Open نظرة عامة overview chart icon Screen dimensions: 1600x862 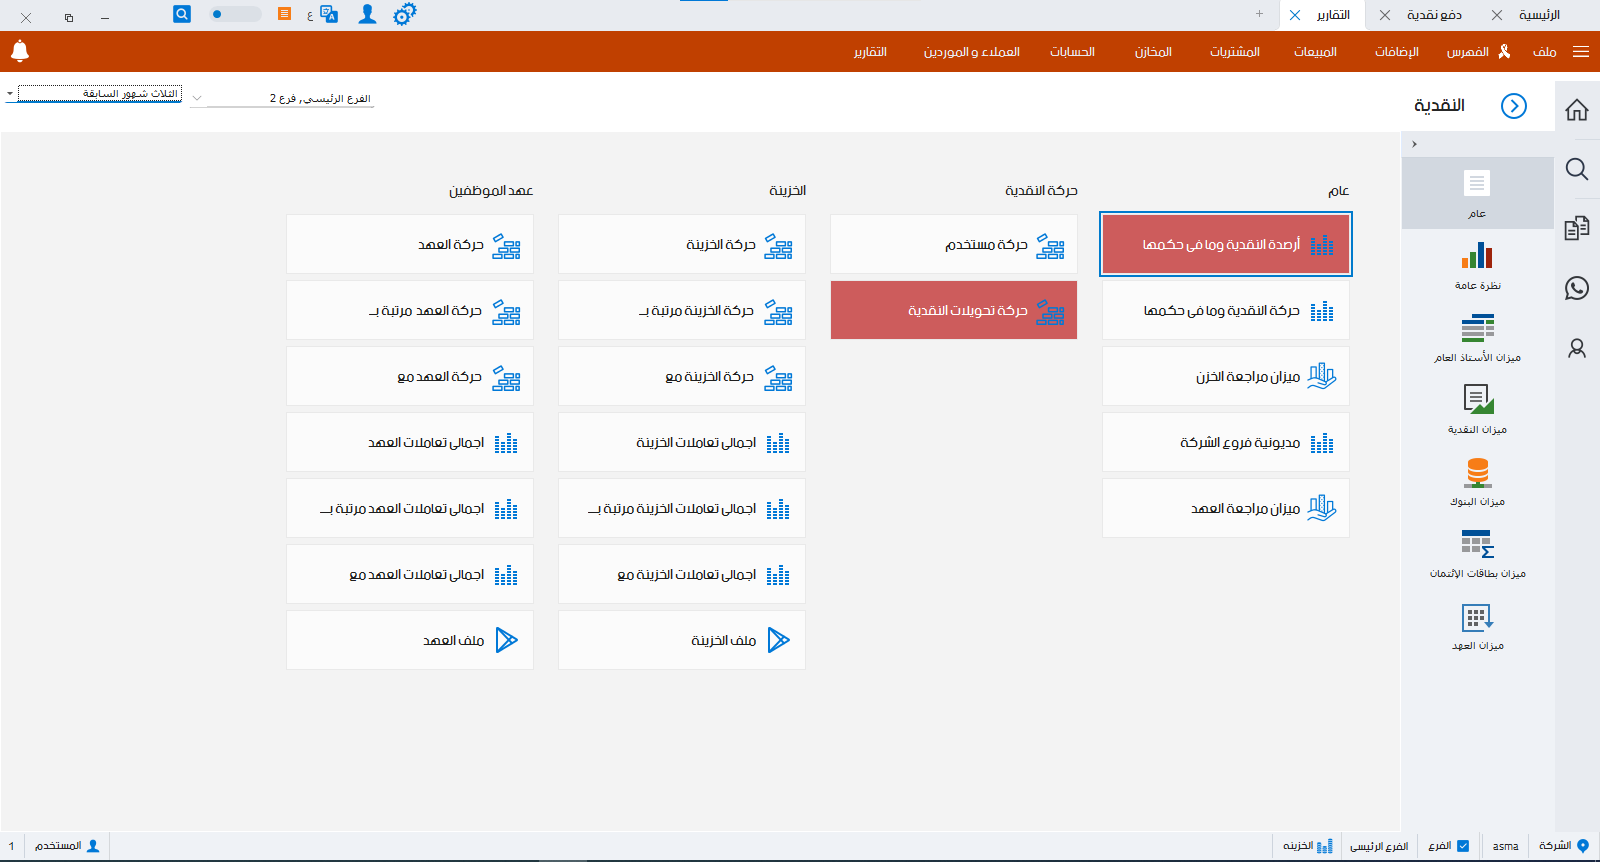point(1477,257)
